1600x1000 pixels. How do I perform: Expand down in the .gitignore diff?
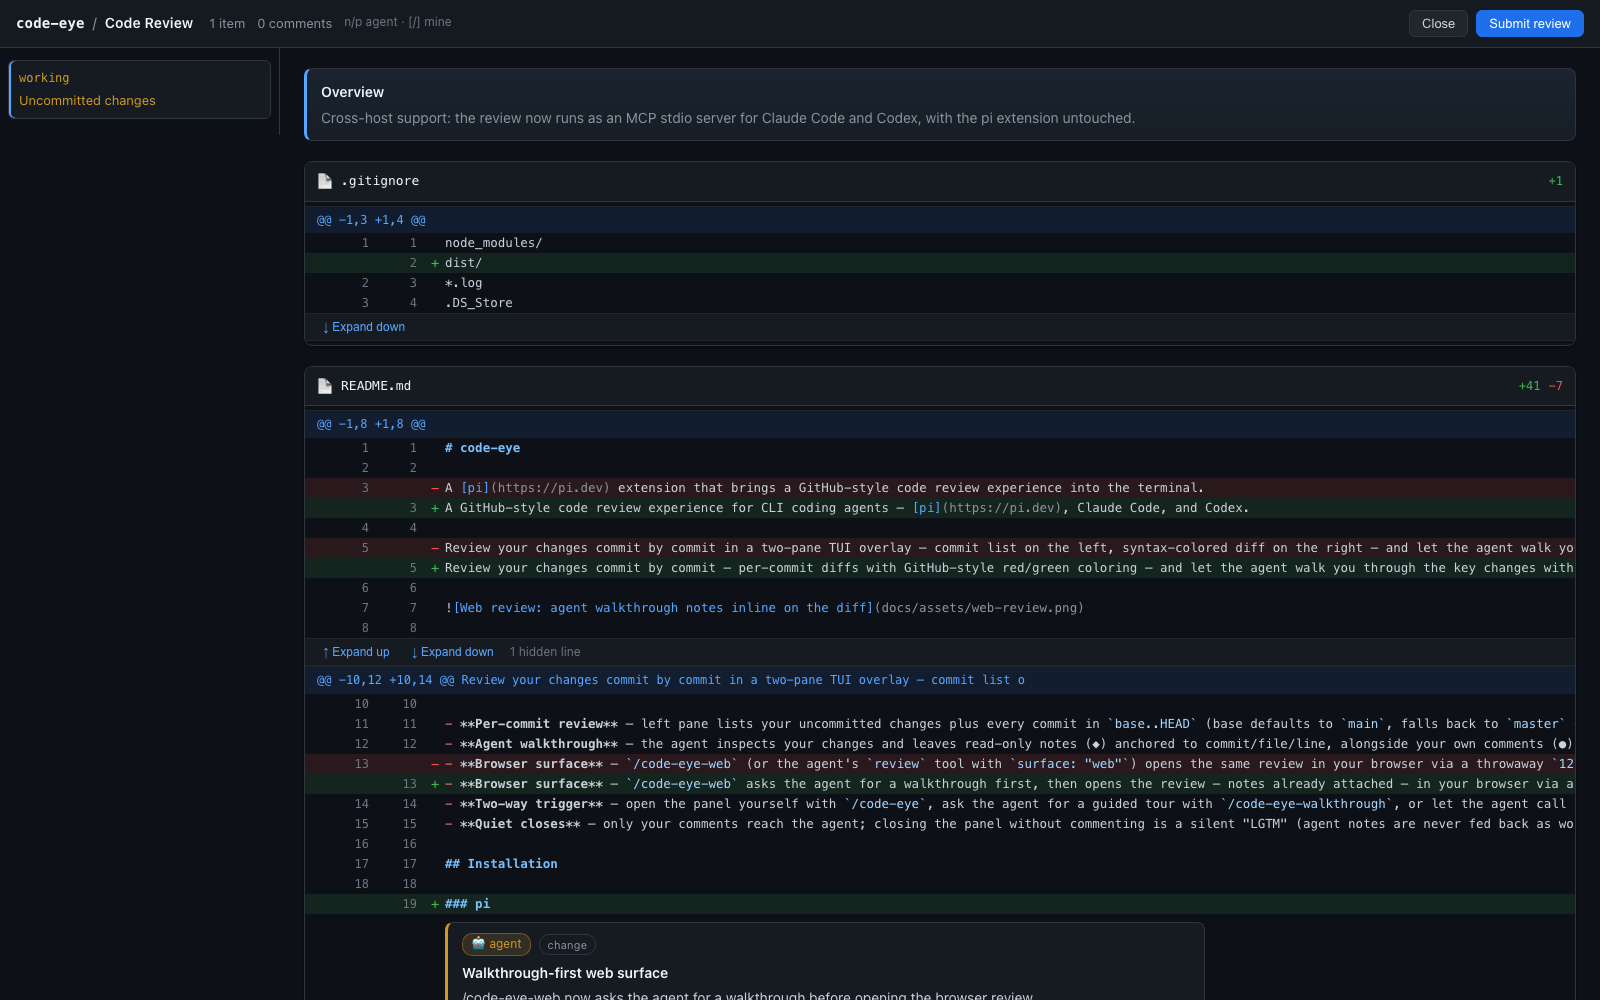[364, 327]
